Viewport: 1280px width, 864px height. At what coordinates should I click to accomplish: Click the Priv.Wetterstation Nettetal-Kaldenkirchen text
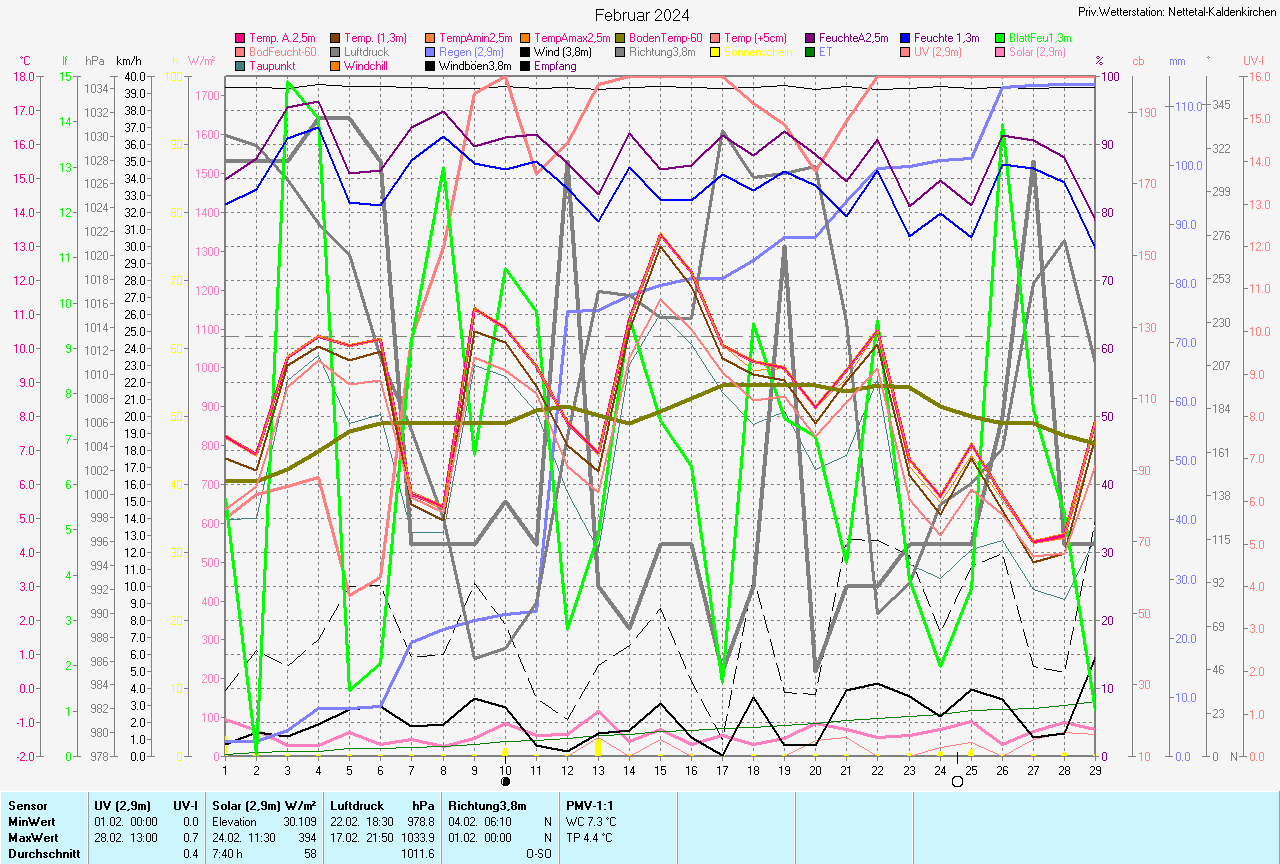1176,10
